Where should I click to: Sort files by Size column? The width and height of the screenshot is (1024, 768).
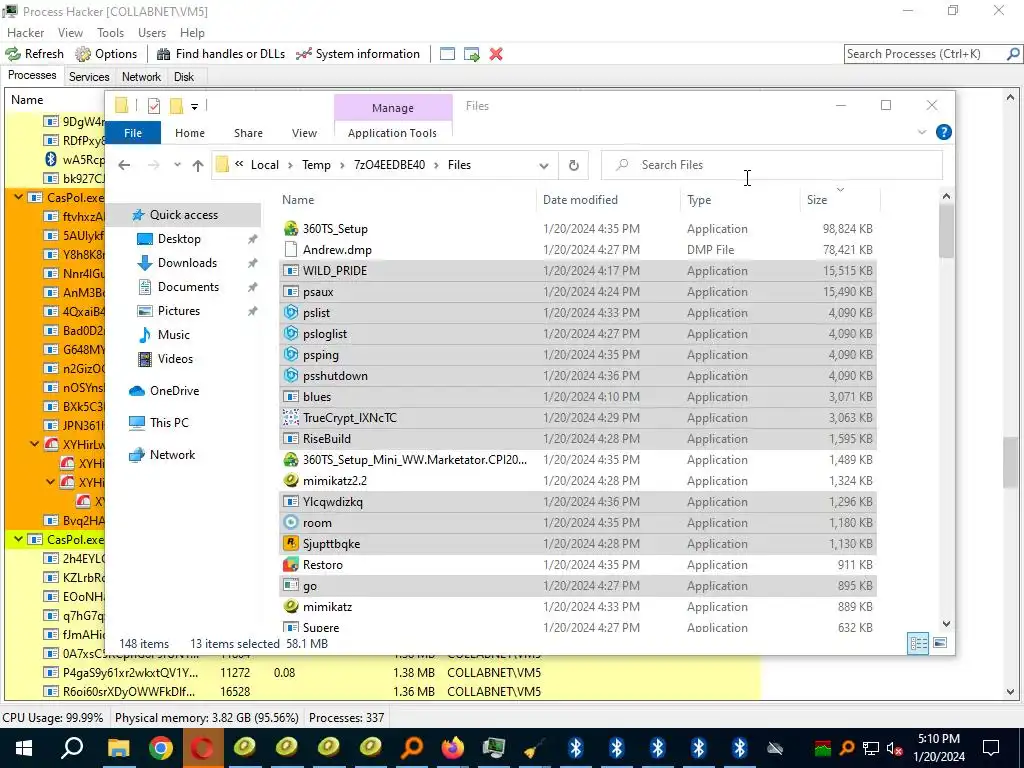coord(840,200)
